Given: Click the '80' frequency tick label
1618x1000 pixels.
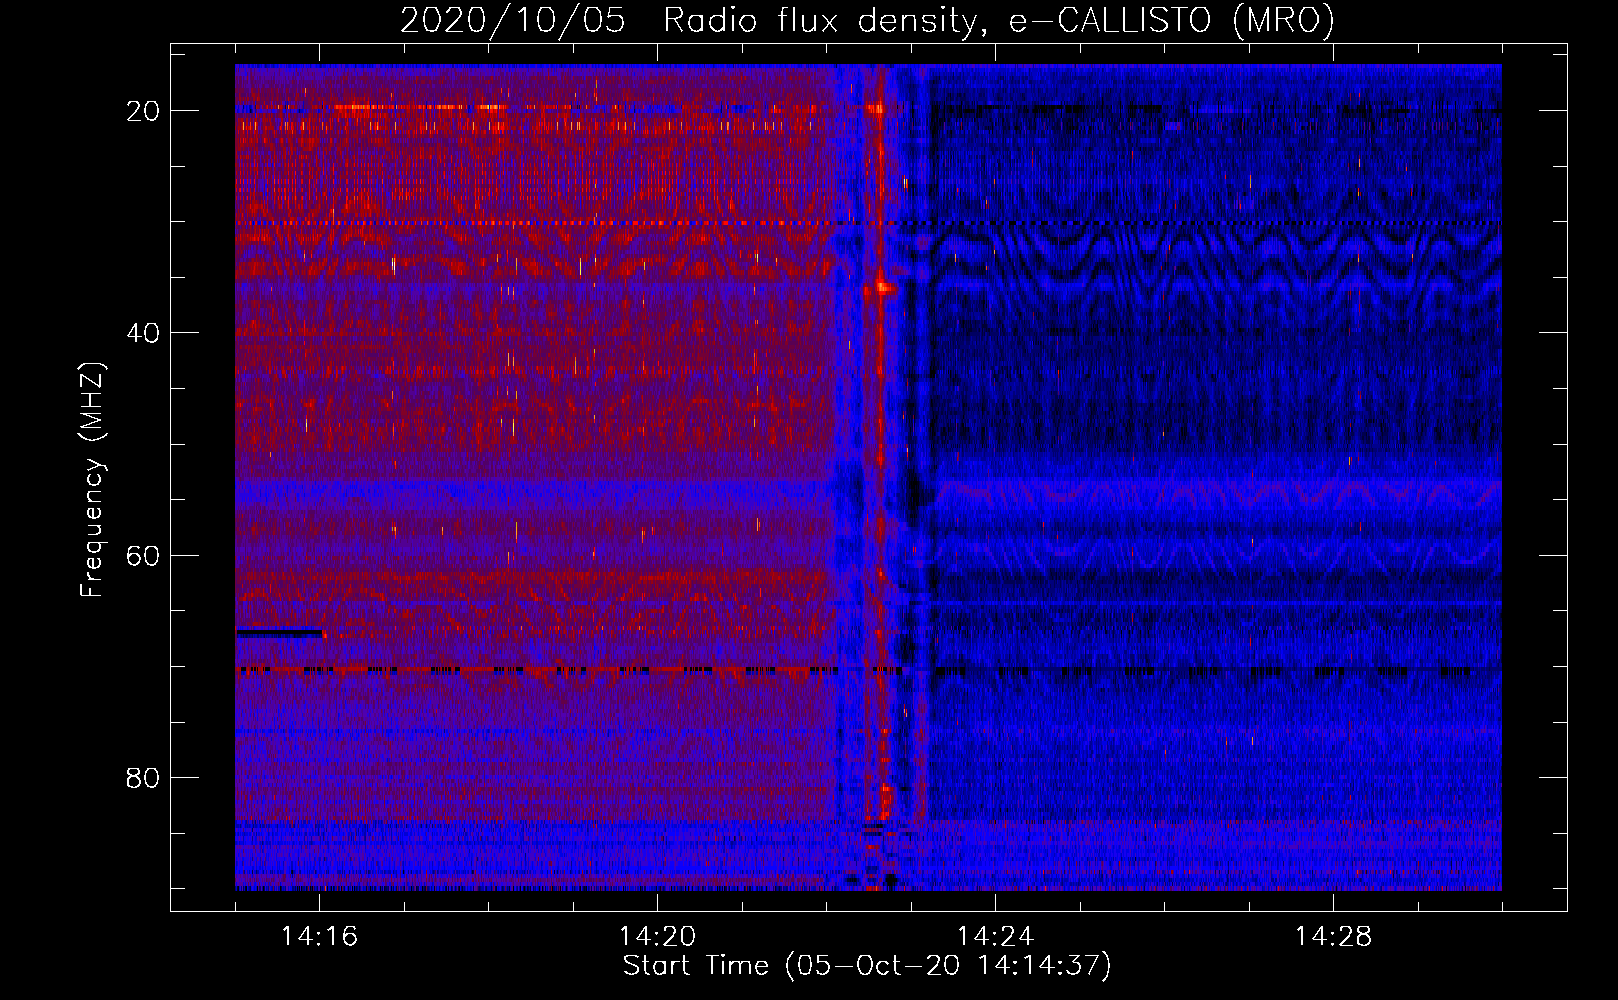Looking at the screenshot, I should 143,778.
